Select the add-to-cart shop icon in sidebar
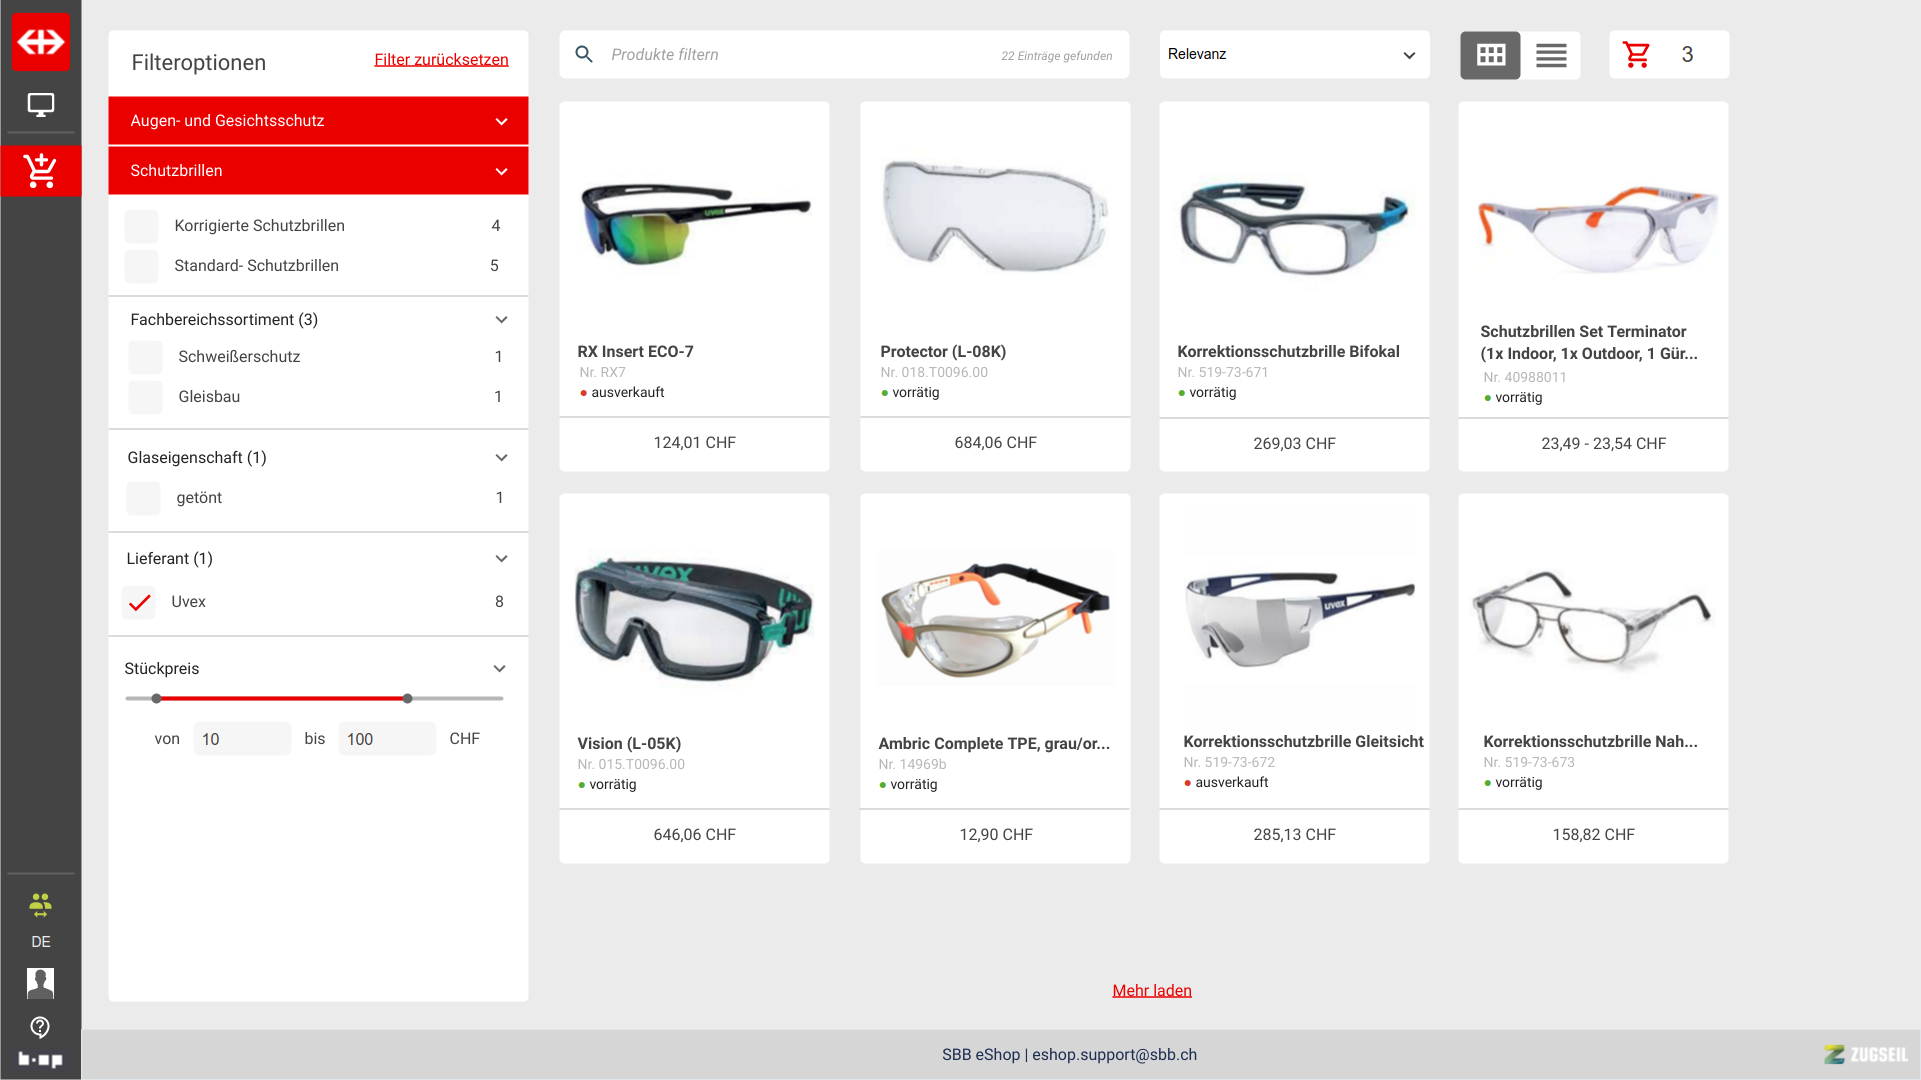 tap(40, 171)
